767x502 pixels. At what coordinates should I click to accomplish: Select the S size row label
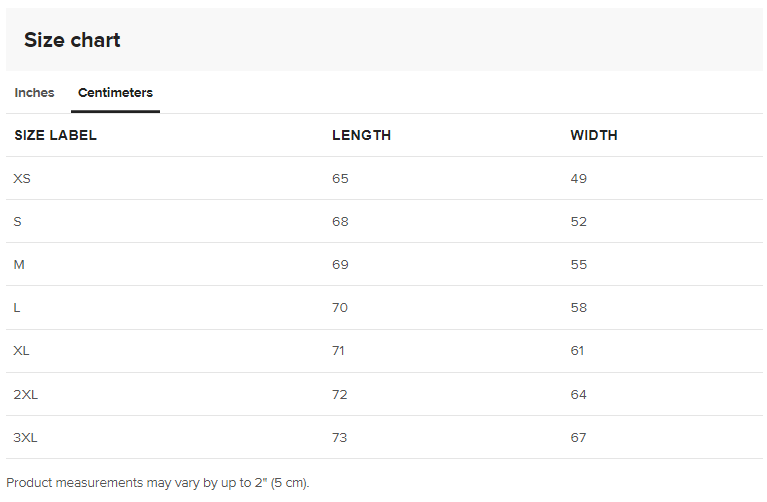18,222
